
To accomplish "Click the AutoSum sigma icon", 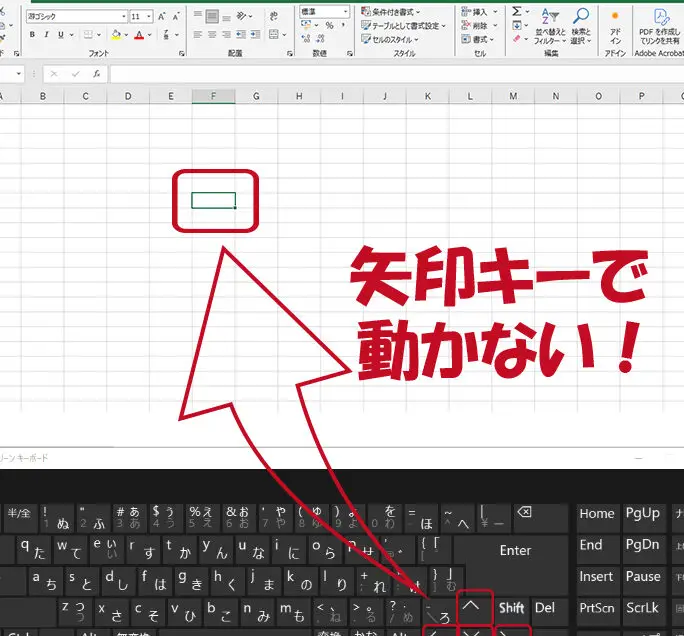I will click(517, 11).
